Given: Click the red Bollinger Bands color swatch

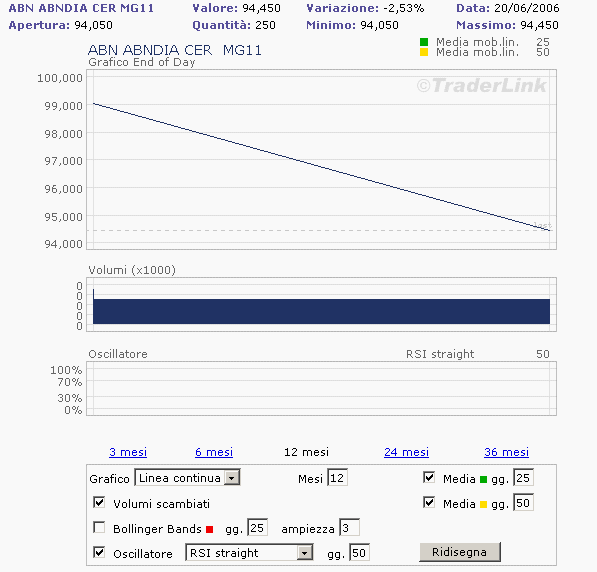Looking at the screenshot, I should pos(209,529).
